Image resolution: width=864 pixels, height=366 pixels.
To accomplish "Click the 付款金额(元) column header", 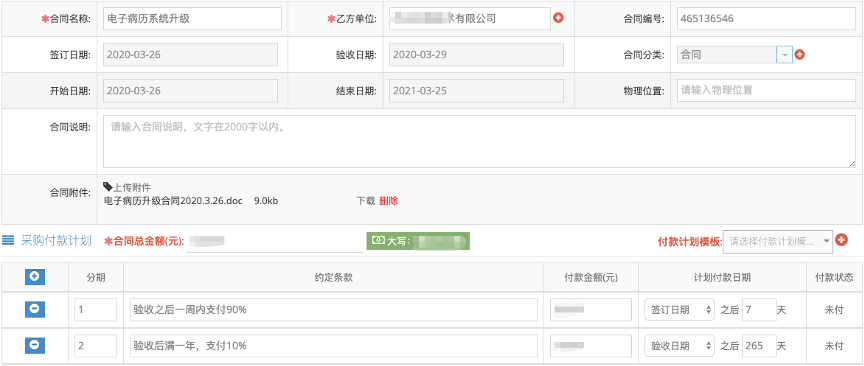I will click(591, 277).
